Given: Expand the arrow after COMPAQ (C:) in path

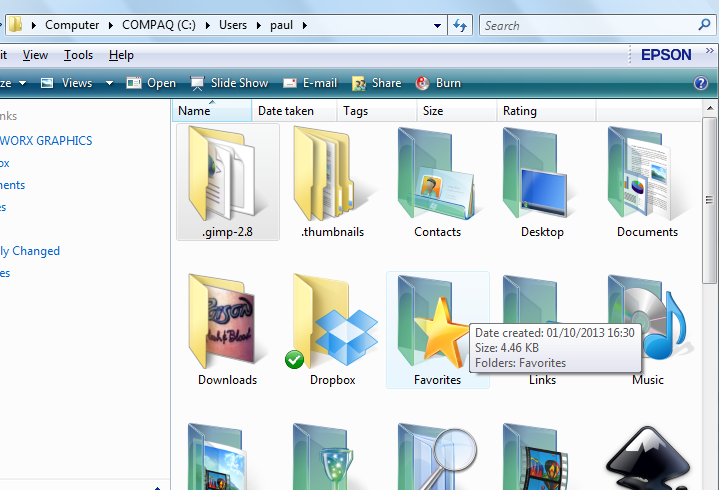Looking at the screenshot, I should [x=208, y=25].
